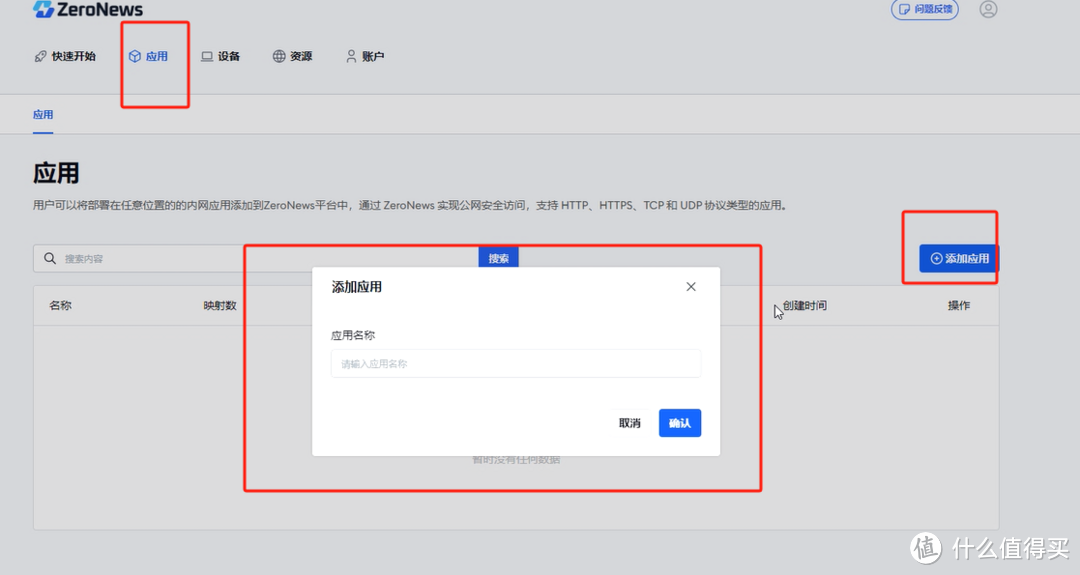Click the 请输入应用名称 input field
This screenshot has height=575, width=1080.
pyautogui.click(x=516, y=364)
